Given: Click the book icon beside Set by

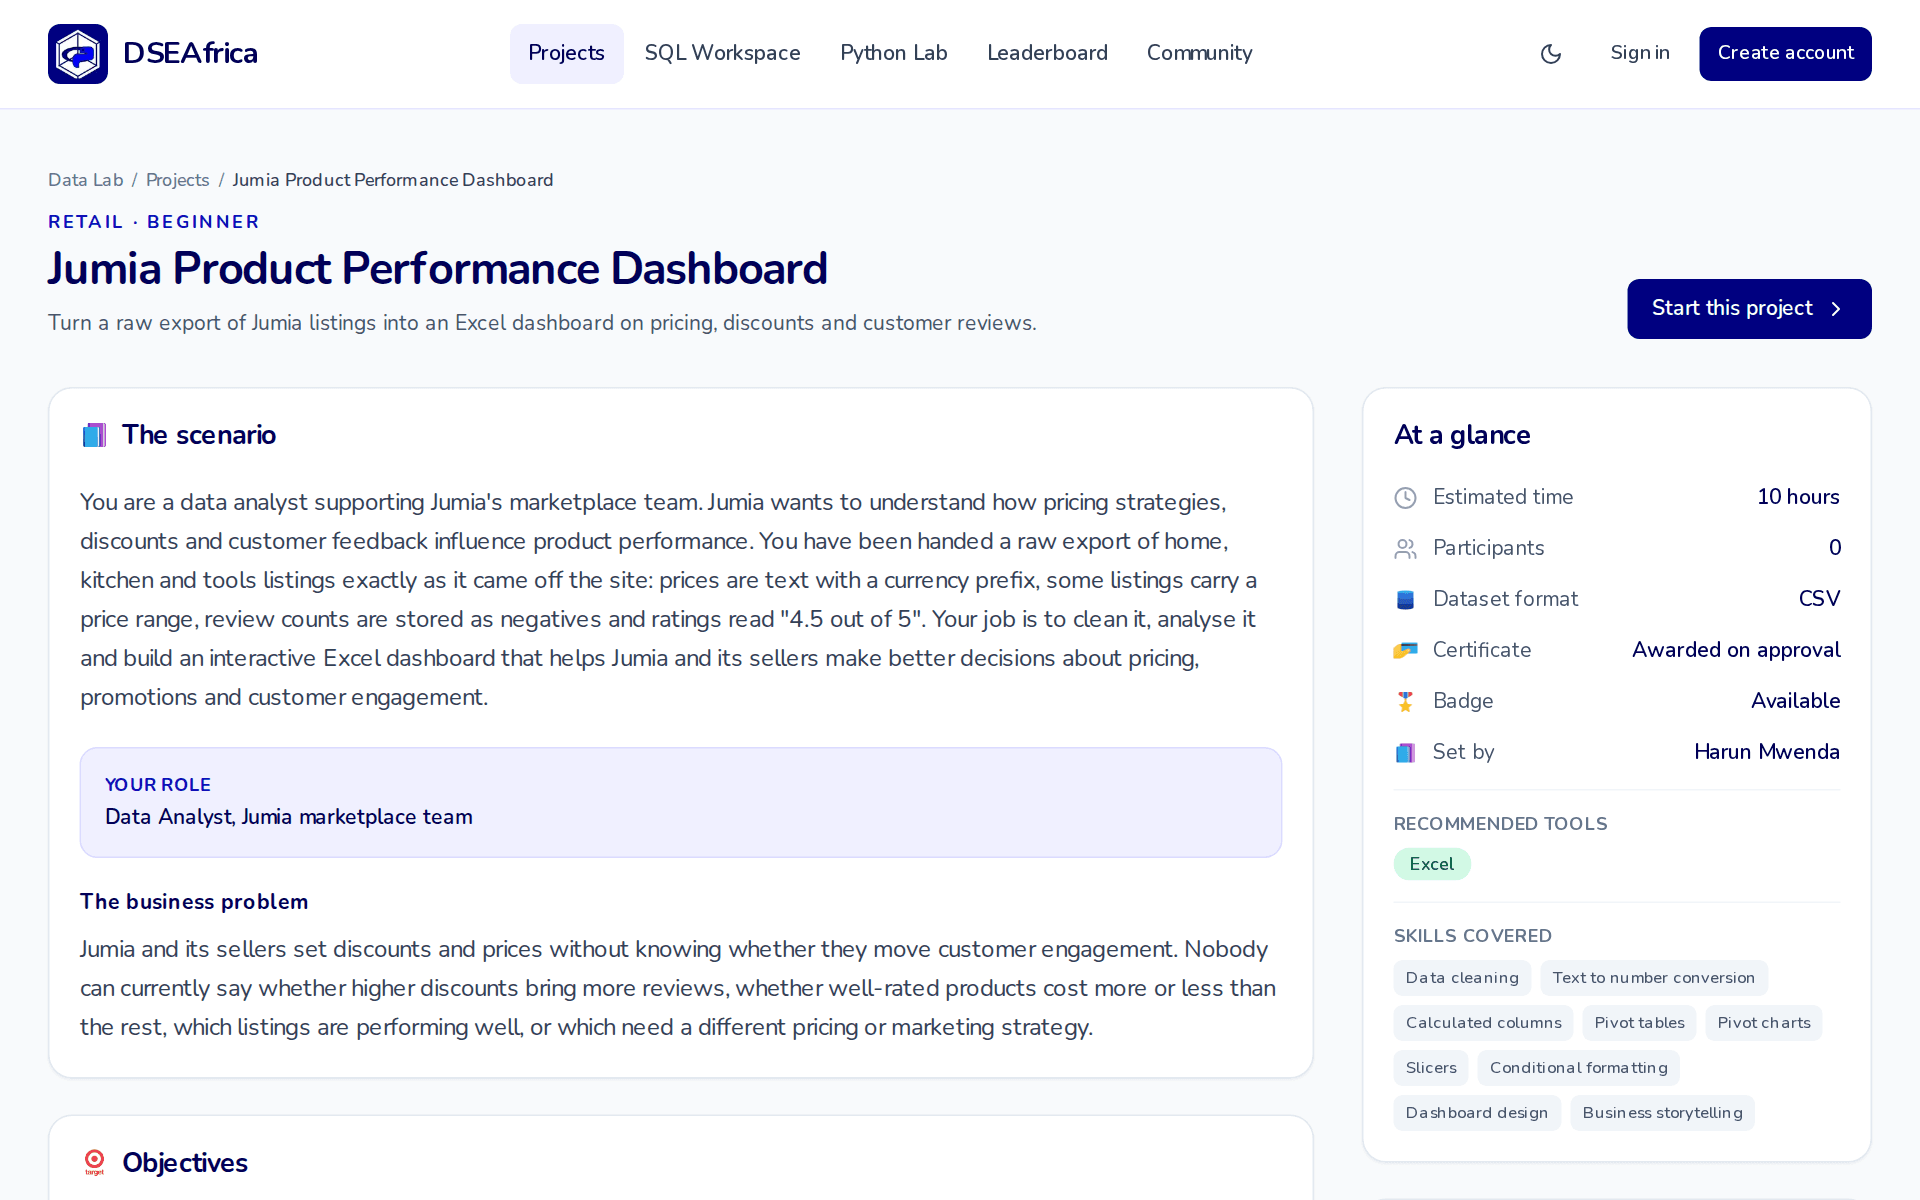Looking at the screenshot, I should [1405, 753].
